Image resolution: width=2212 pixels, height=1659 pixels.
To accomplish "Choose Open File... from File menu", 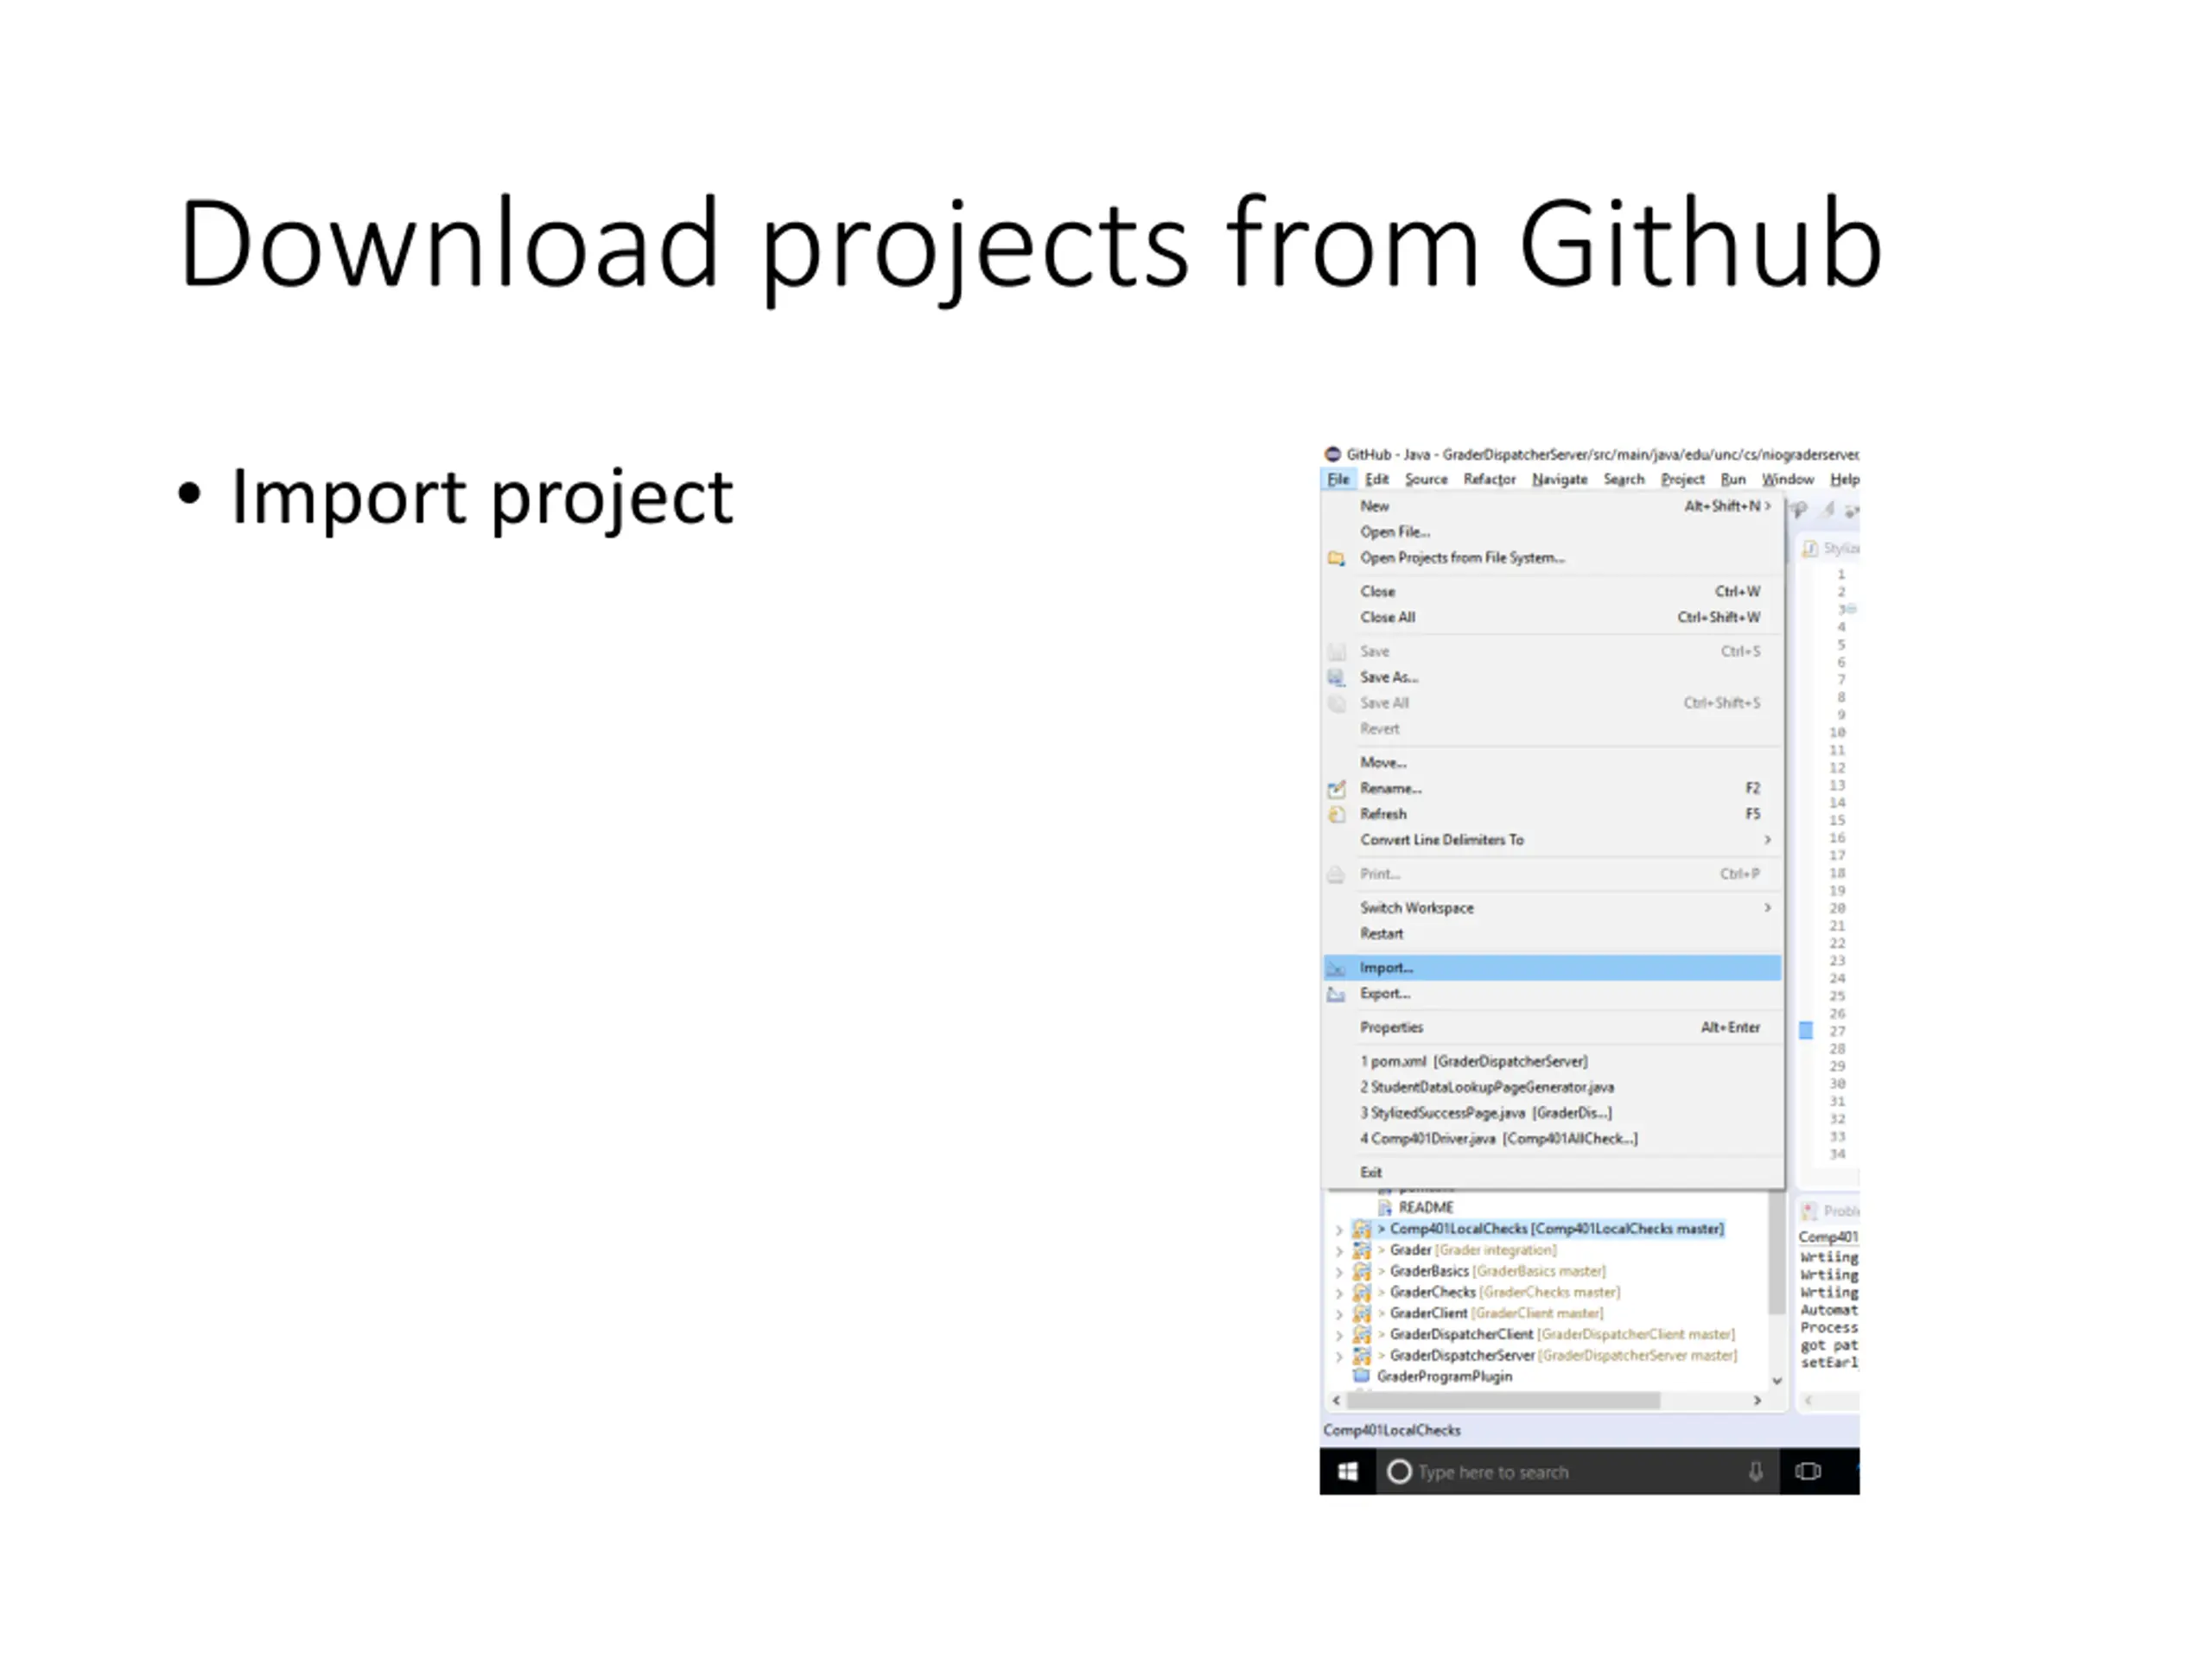I will [x=1553, y=532].
